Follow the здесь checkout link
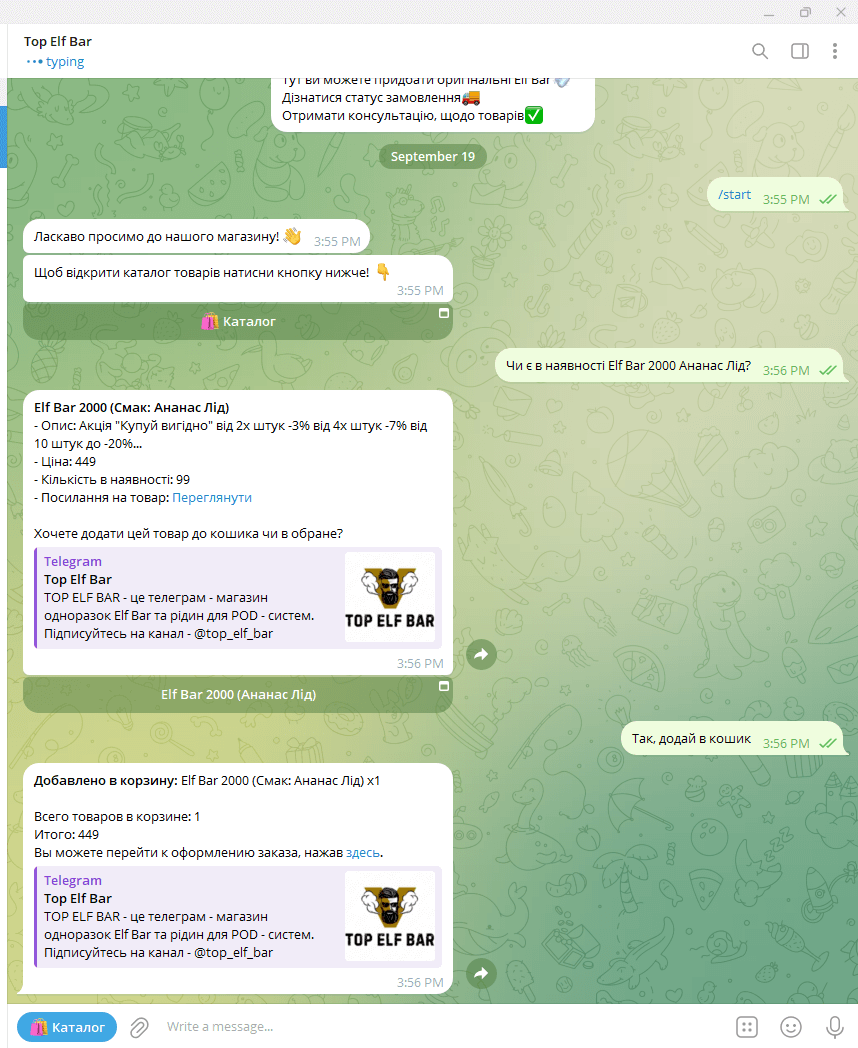This screenshot has height=1048, width=858. tap(363, 853)
